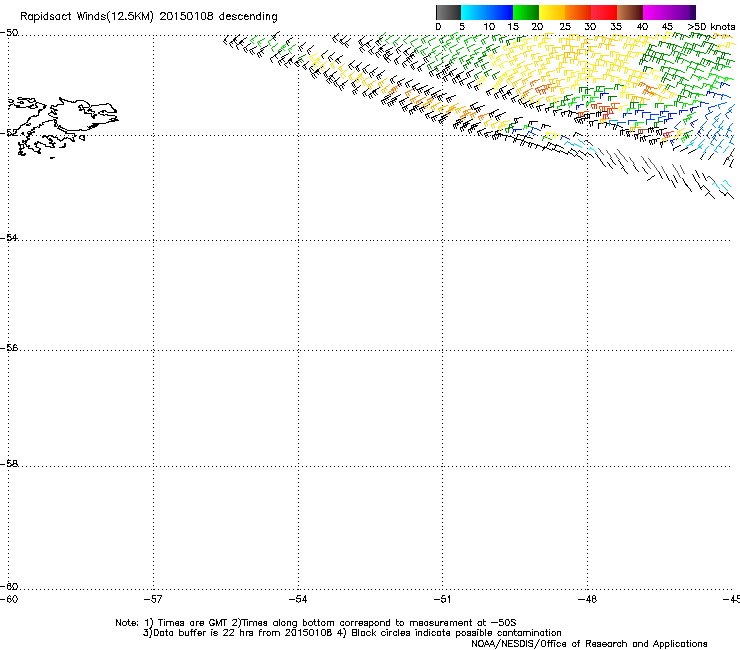Click the latitude label -52 on left axis
The width and height of the screenshot is (740, 650).
9,133
